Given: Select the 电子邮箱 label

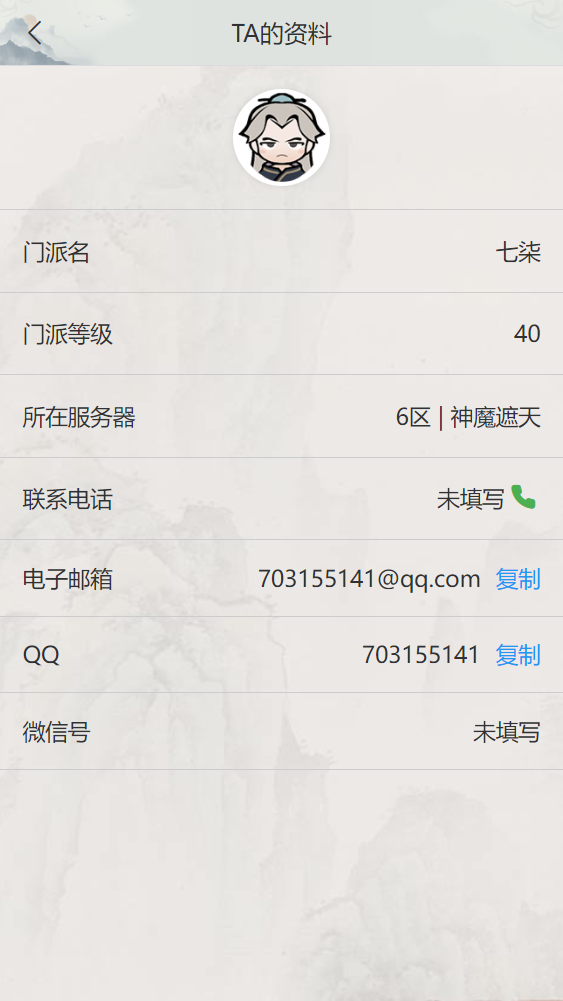Looking at the screenshot, I should (68, 579).
